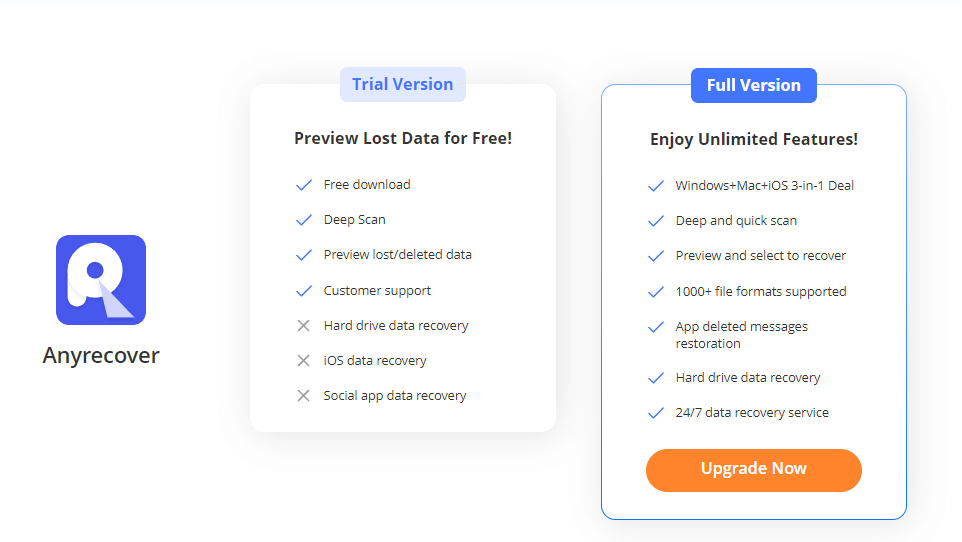Click the checkmark next to Customer support

(304, 290)
